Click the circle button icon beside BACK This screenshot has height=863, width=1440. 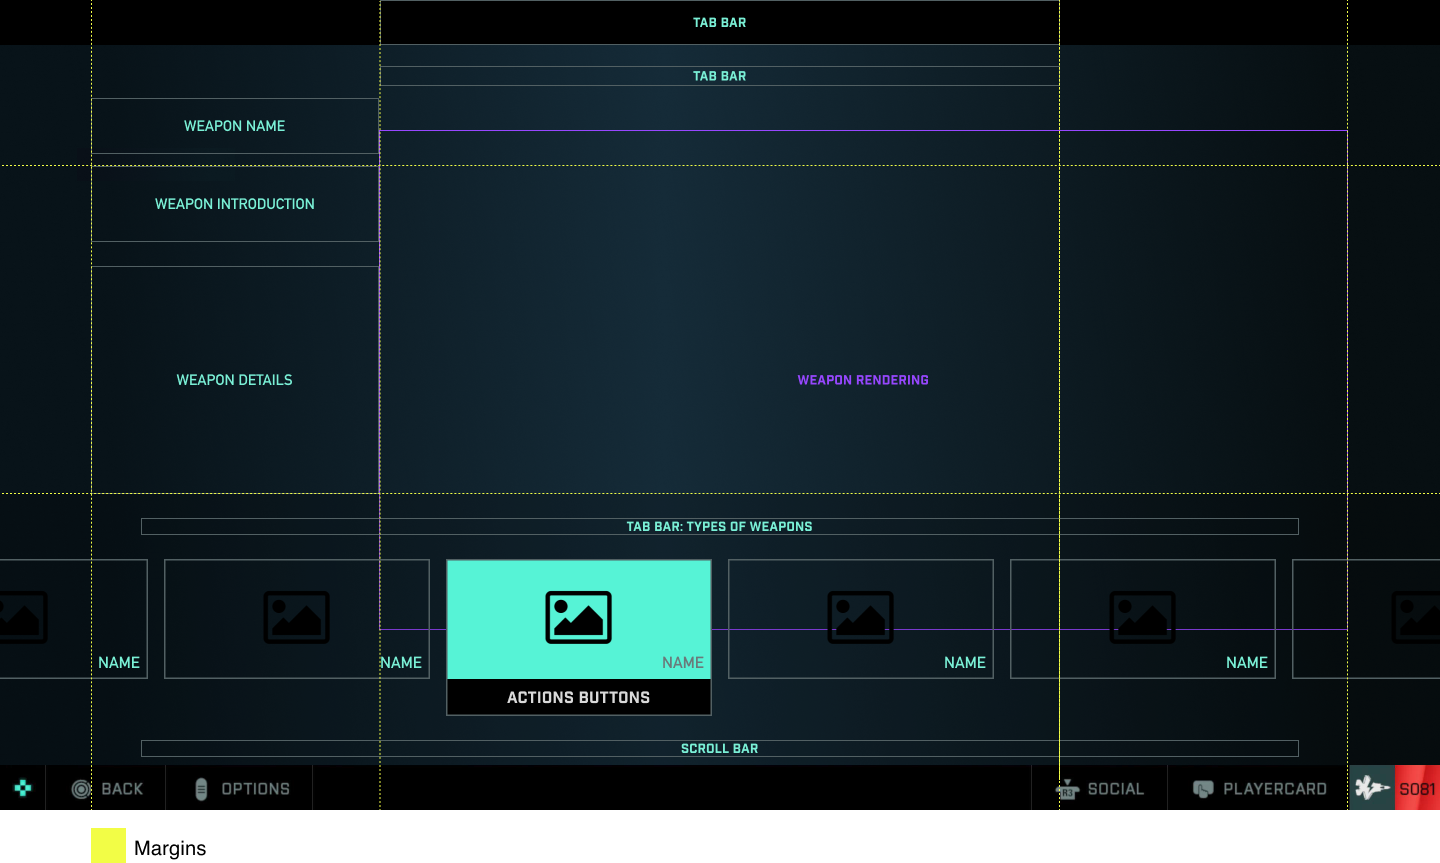[82, 789]
